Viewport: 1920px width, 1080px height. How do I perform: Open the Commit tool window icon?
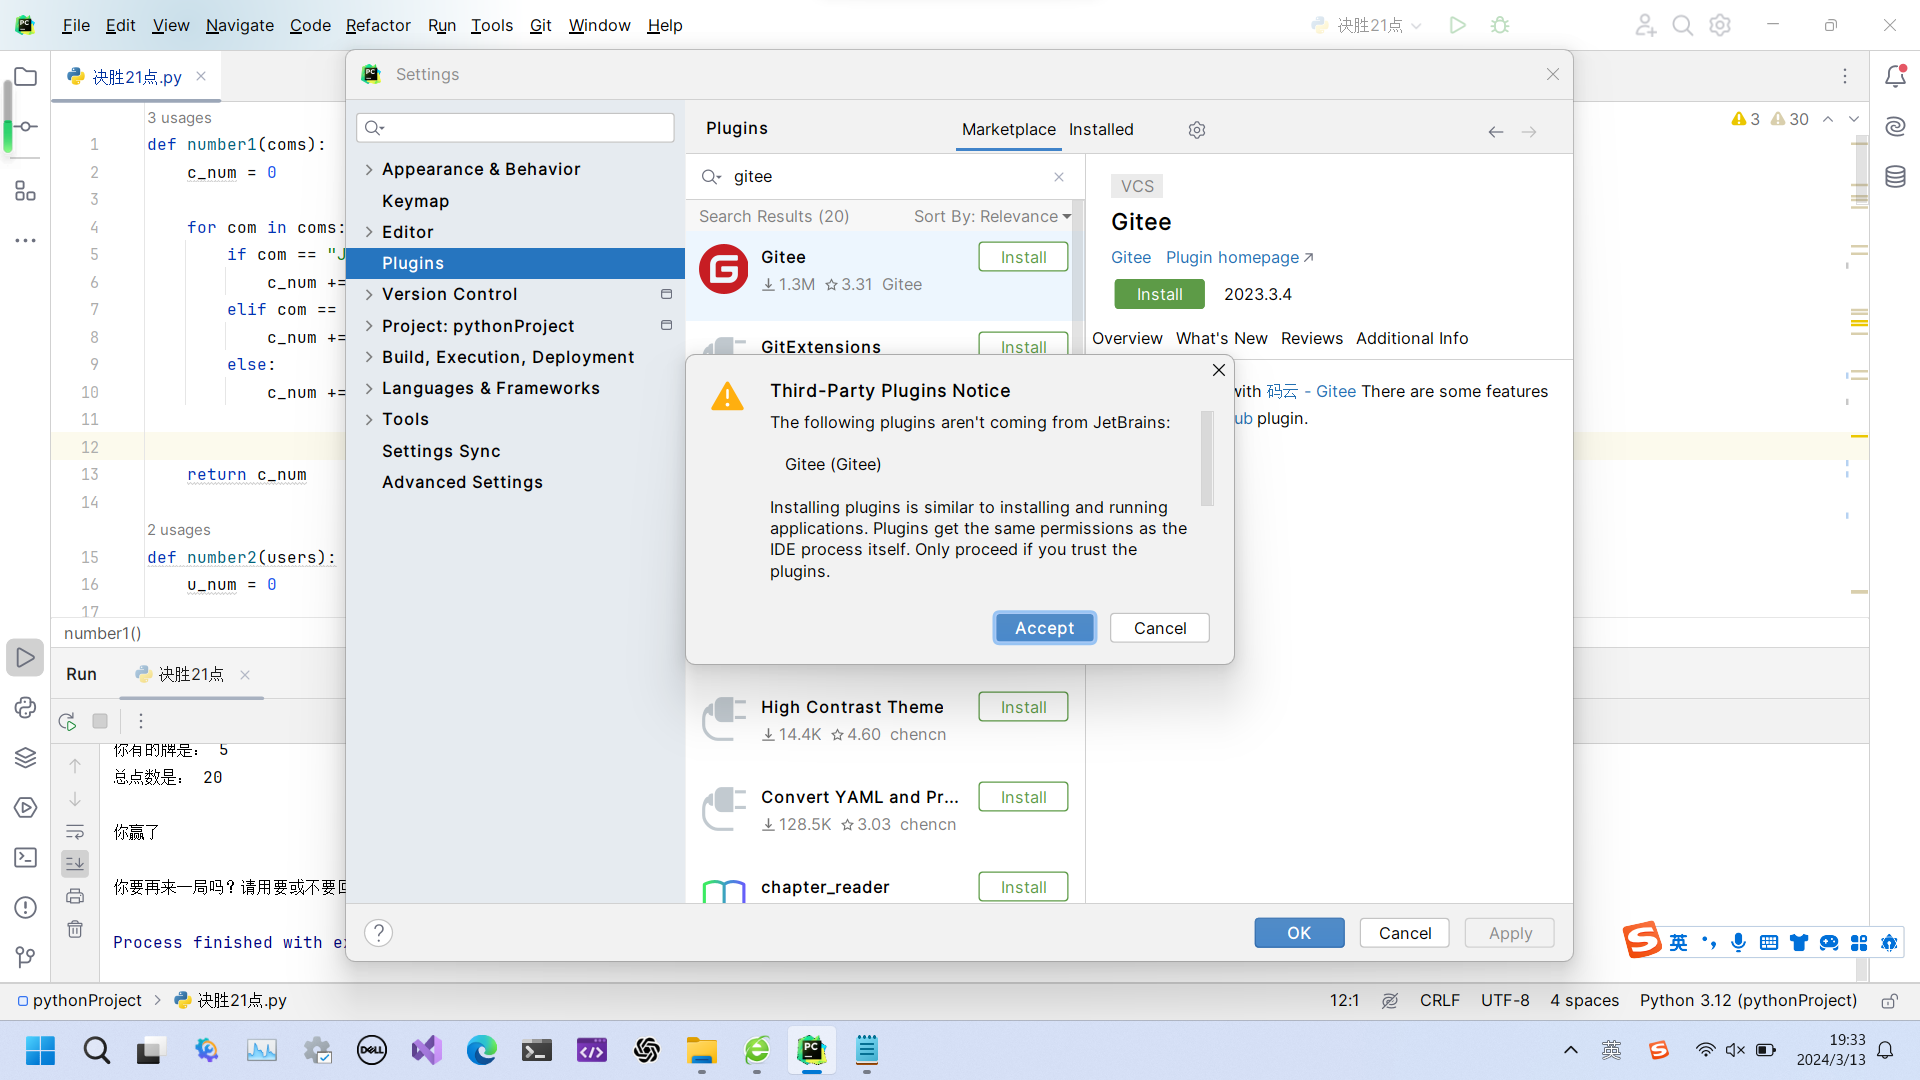[x=26, y=127]
